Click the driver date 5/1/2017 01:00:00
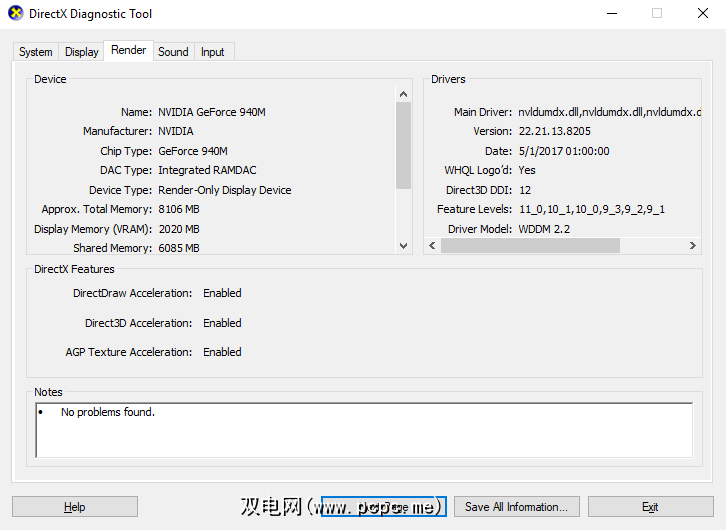Viewport: 726px width, 530px height. (x=564, y=151)
